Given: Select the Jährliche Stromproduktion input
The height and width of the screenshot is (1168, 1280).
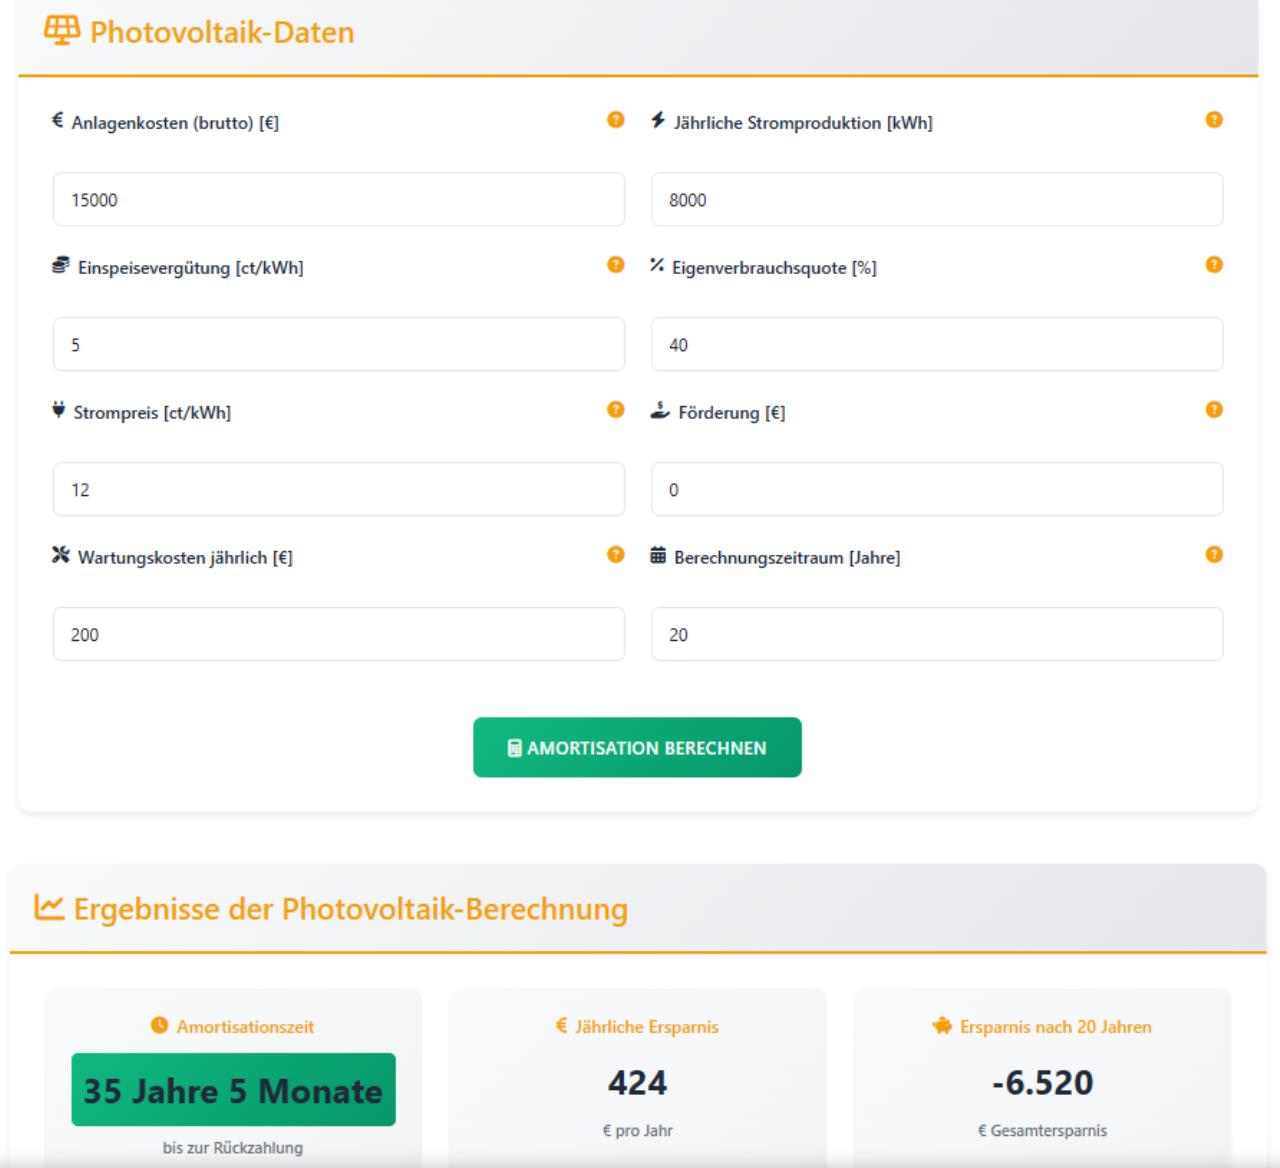Looking at the screenshot, I should 936,200.
